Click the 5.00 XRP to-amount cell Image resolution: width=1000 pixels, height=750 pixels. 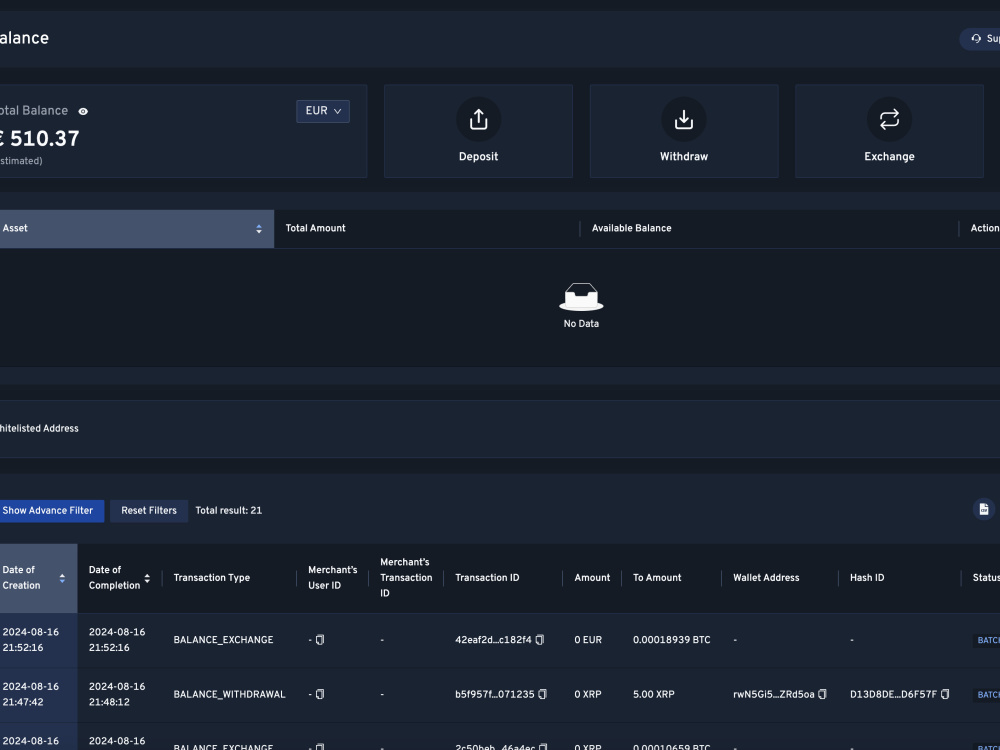click(654, 695)
